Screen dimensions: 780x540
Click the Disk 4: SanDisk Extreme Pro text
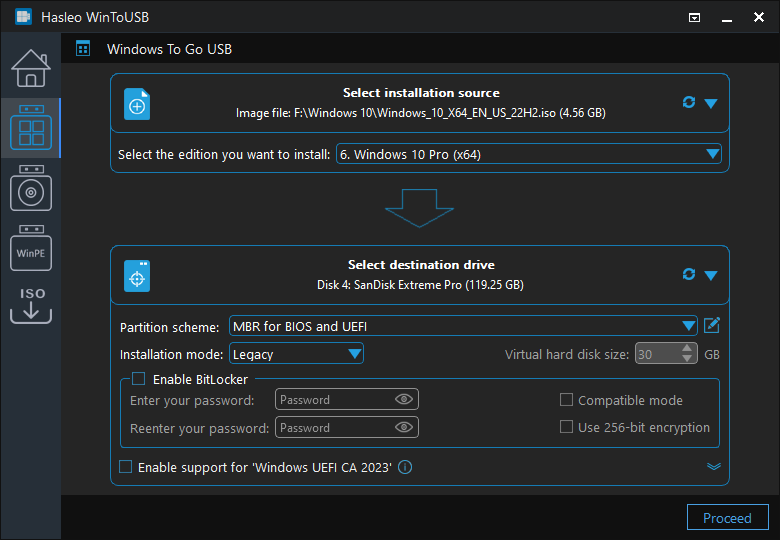[x=420, y=285]
